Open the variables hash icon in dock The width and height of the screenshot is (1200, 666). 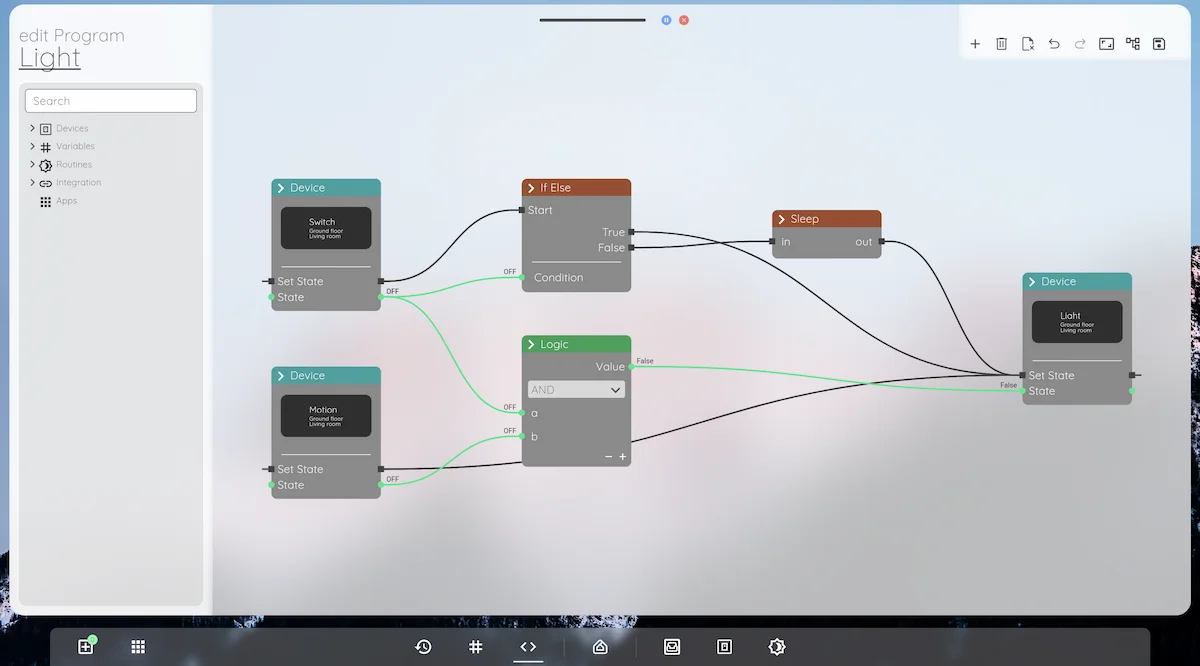[476, 647]
